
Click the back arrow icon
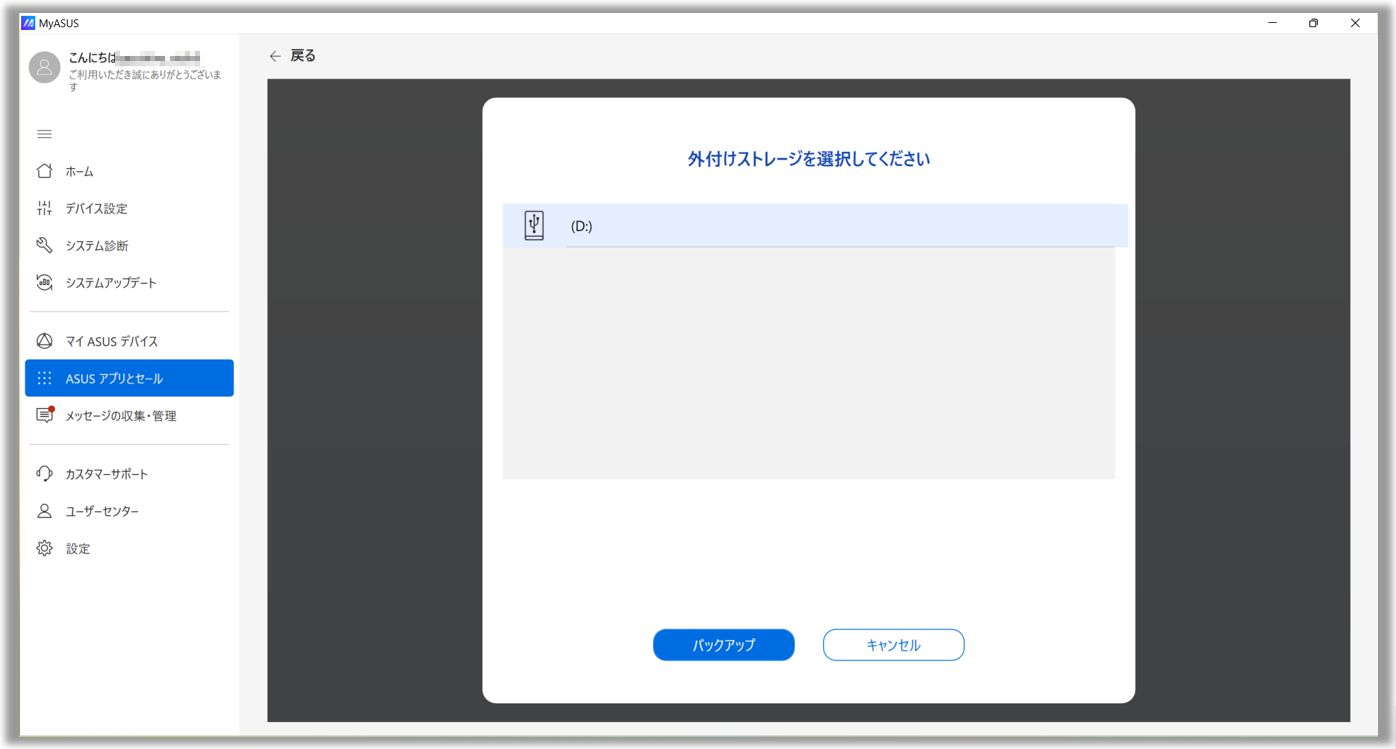276,56
